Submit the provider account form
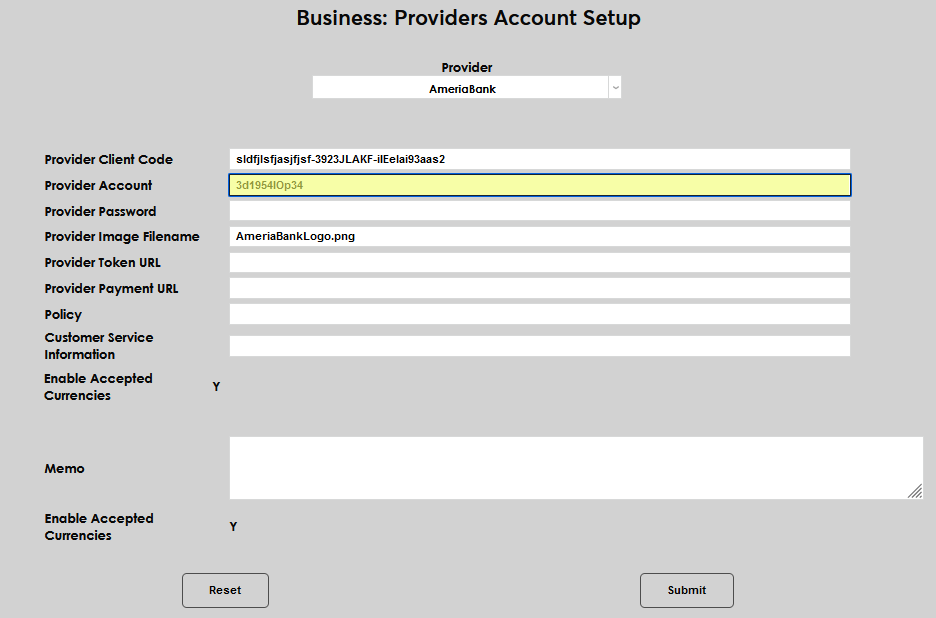The image size is (936, 618). tap(686, 590)
